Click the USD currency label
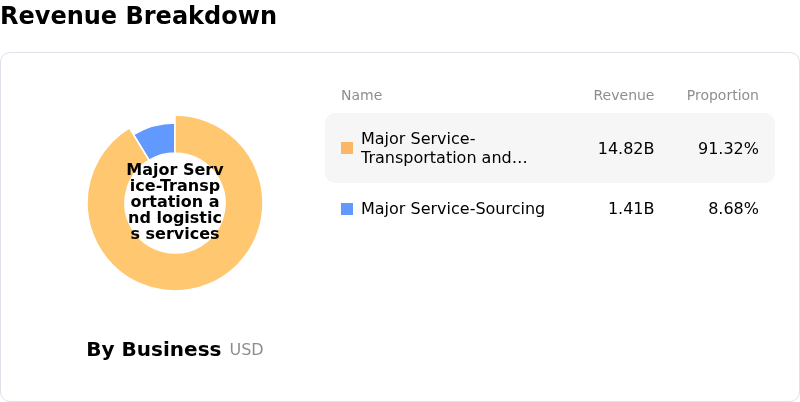 click(246, 349)
